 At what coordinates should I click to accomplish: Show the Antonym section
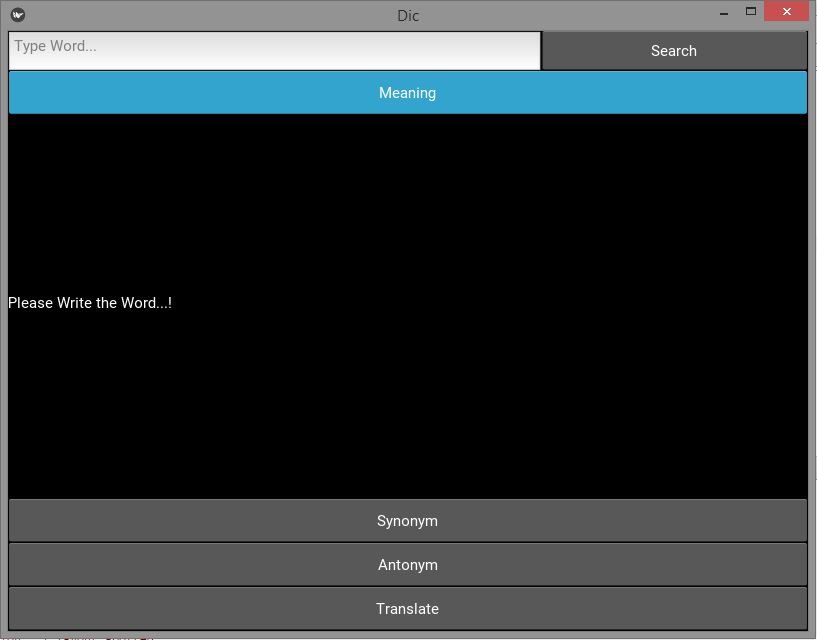[407, 564]
